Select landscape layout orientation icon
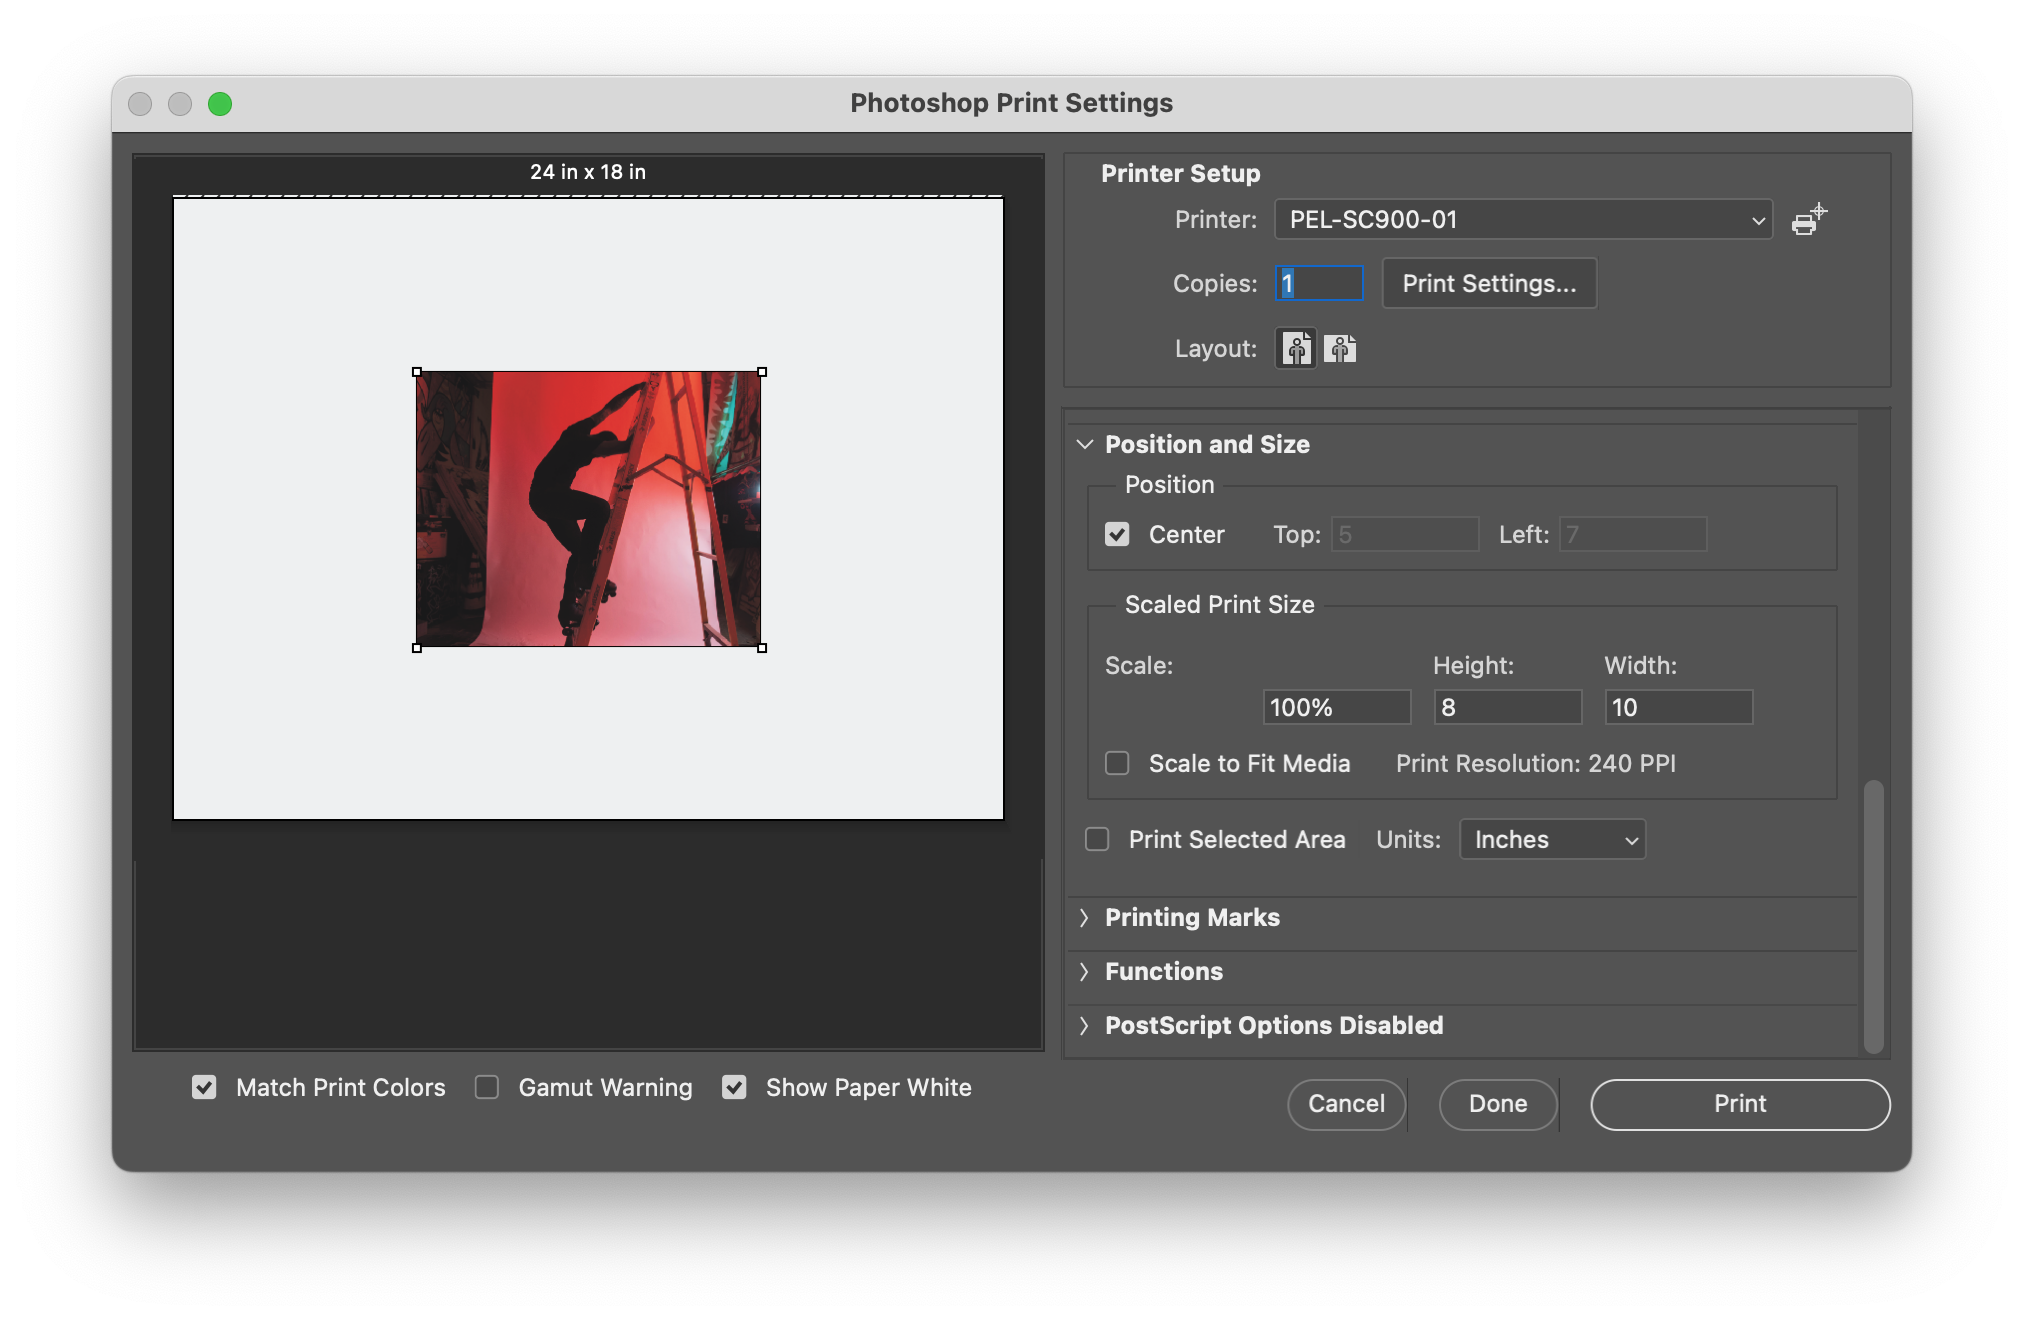This screenshot has height=1320, width=2024. click(x=1340, y=349)
